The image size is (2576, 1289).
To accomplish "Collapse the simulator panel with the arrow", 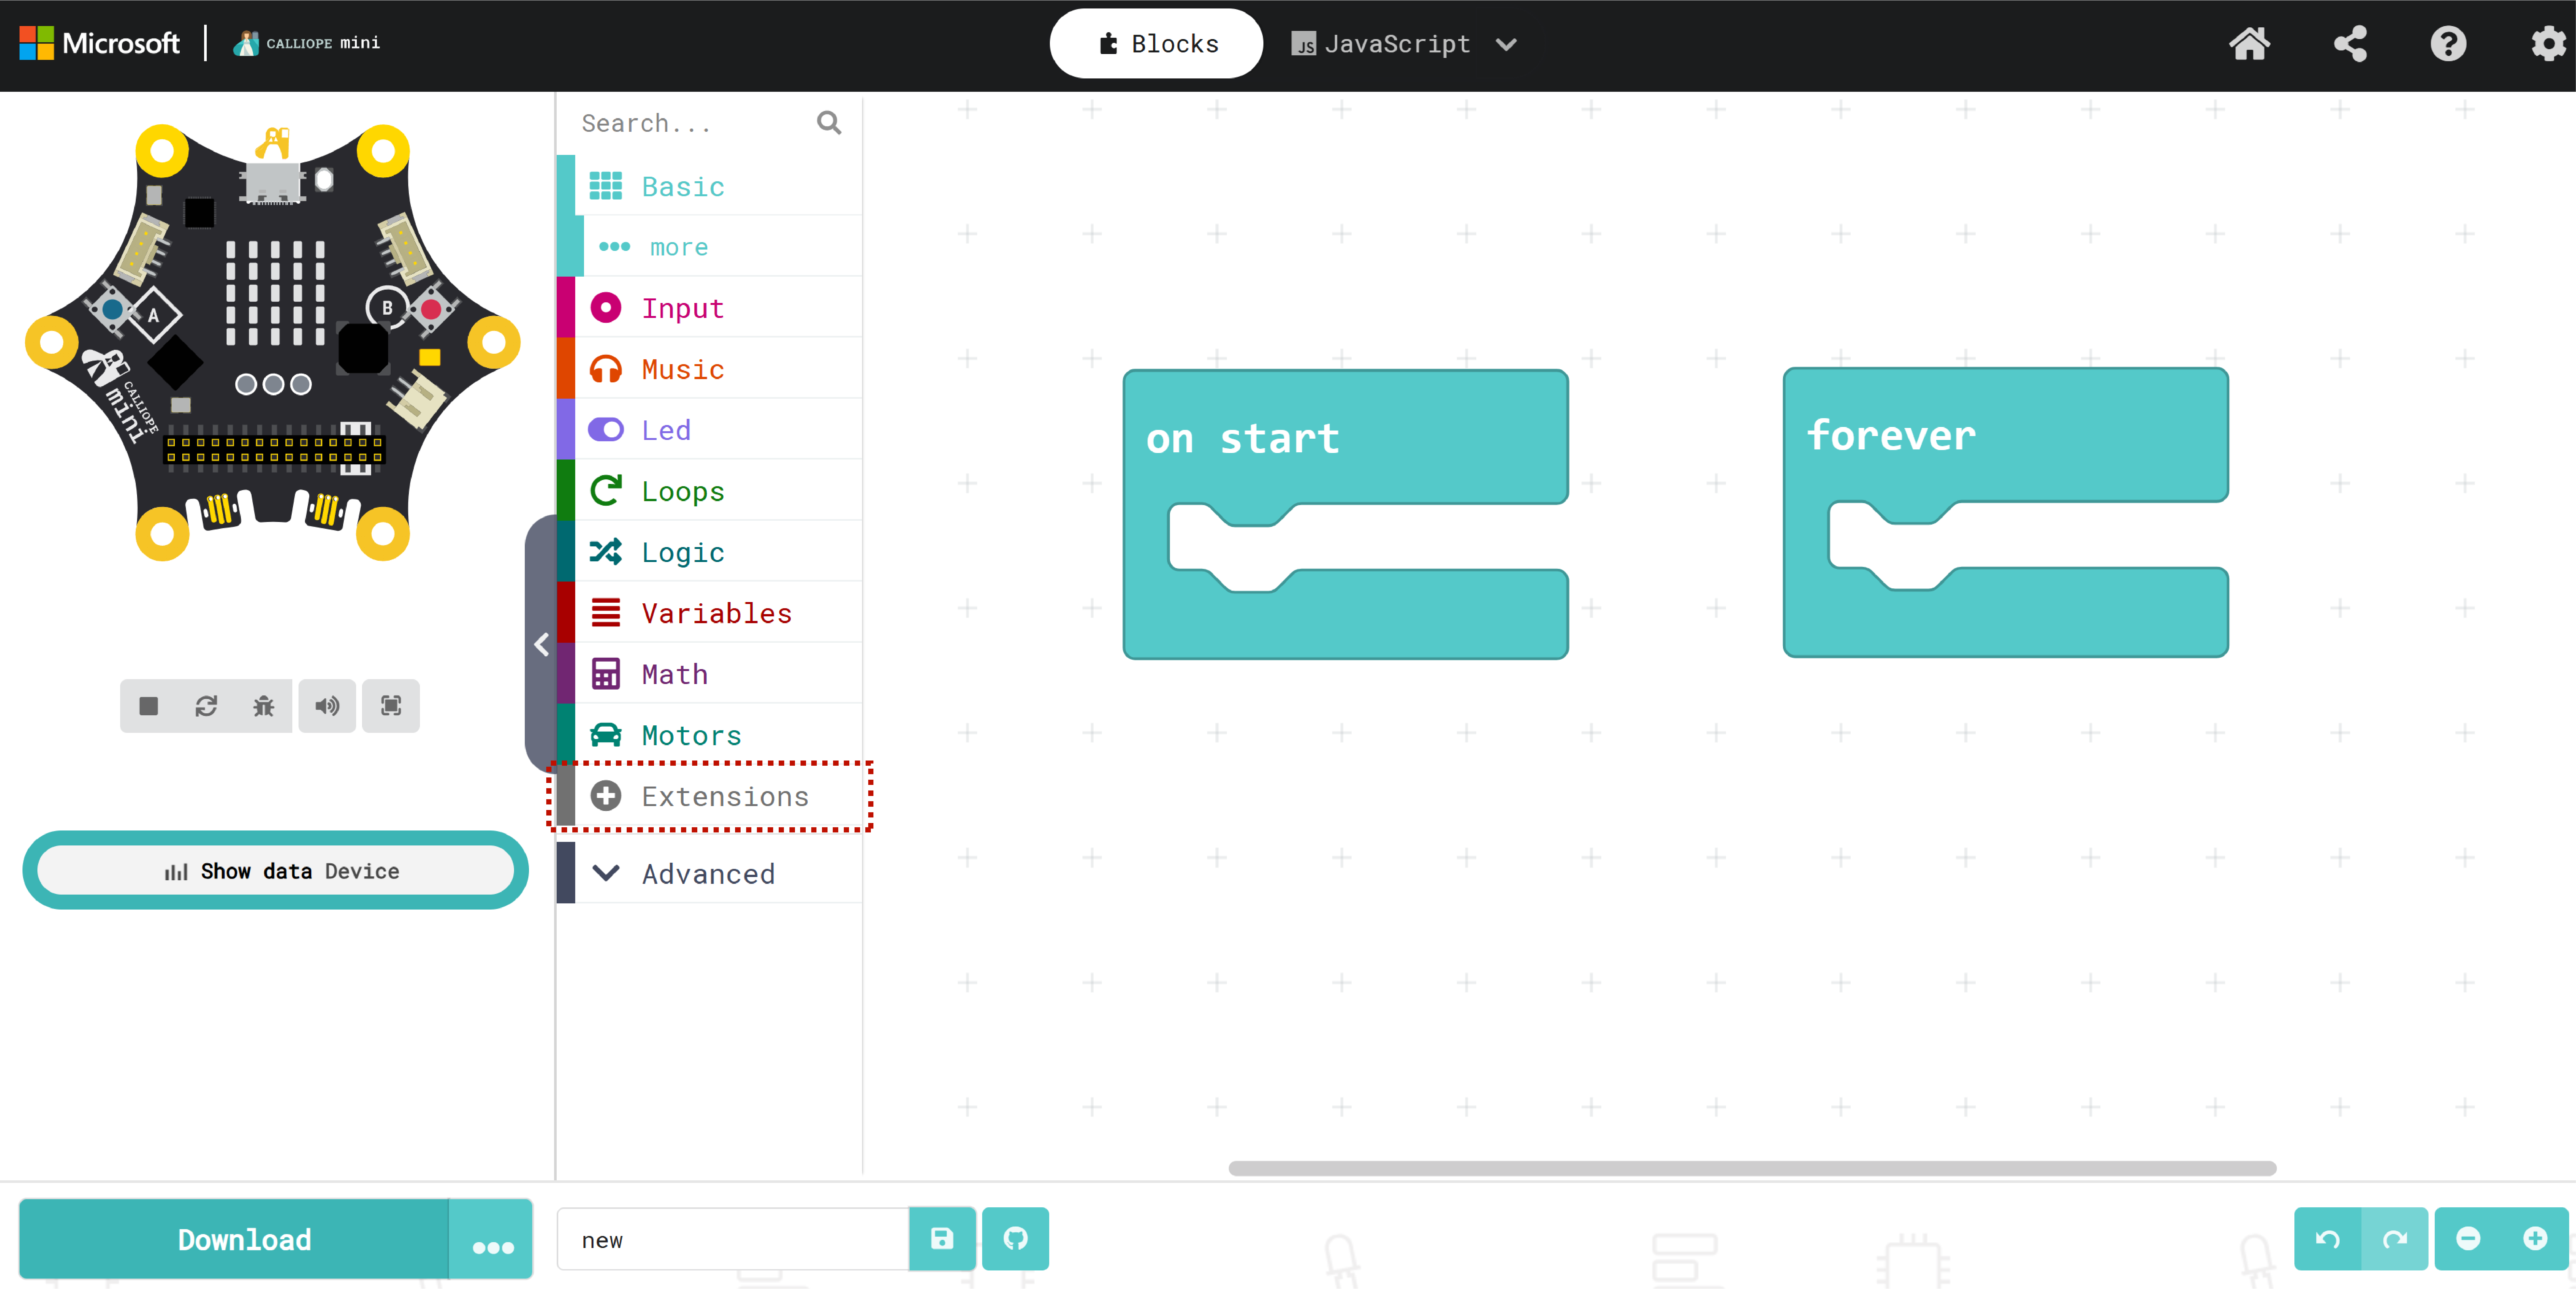I will coord(541,645).
